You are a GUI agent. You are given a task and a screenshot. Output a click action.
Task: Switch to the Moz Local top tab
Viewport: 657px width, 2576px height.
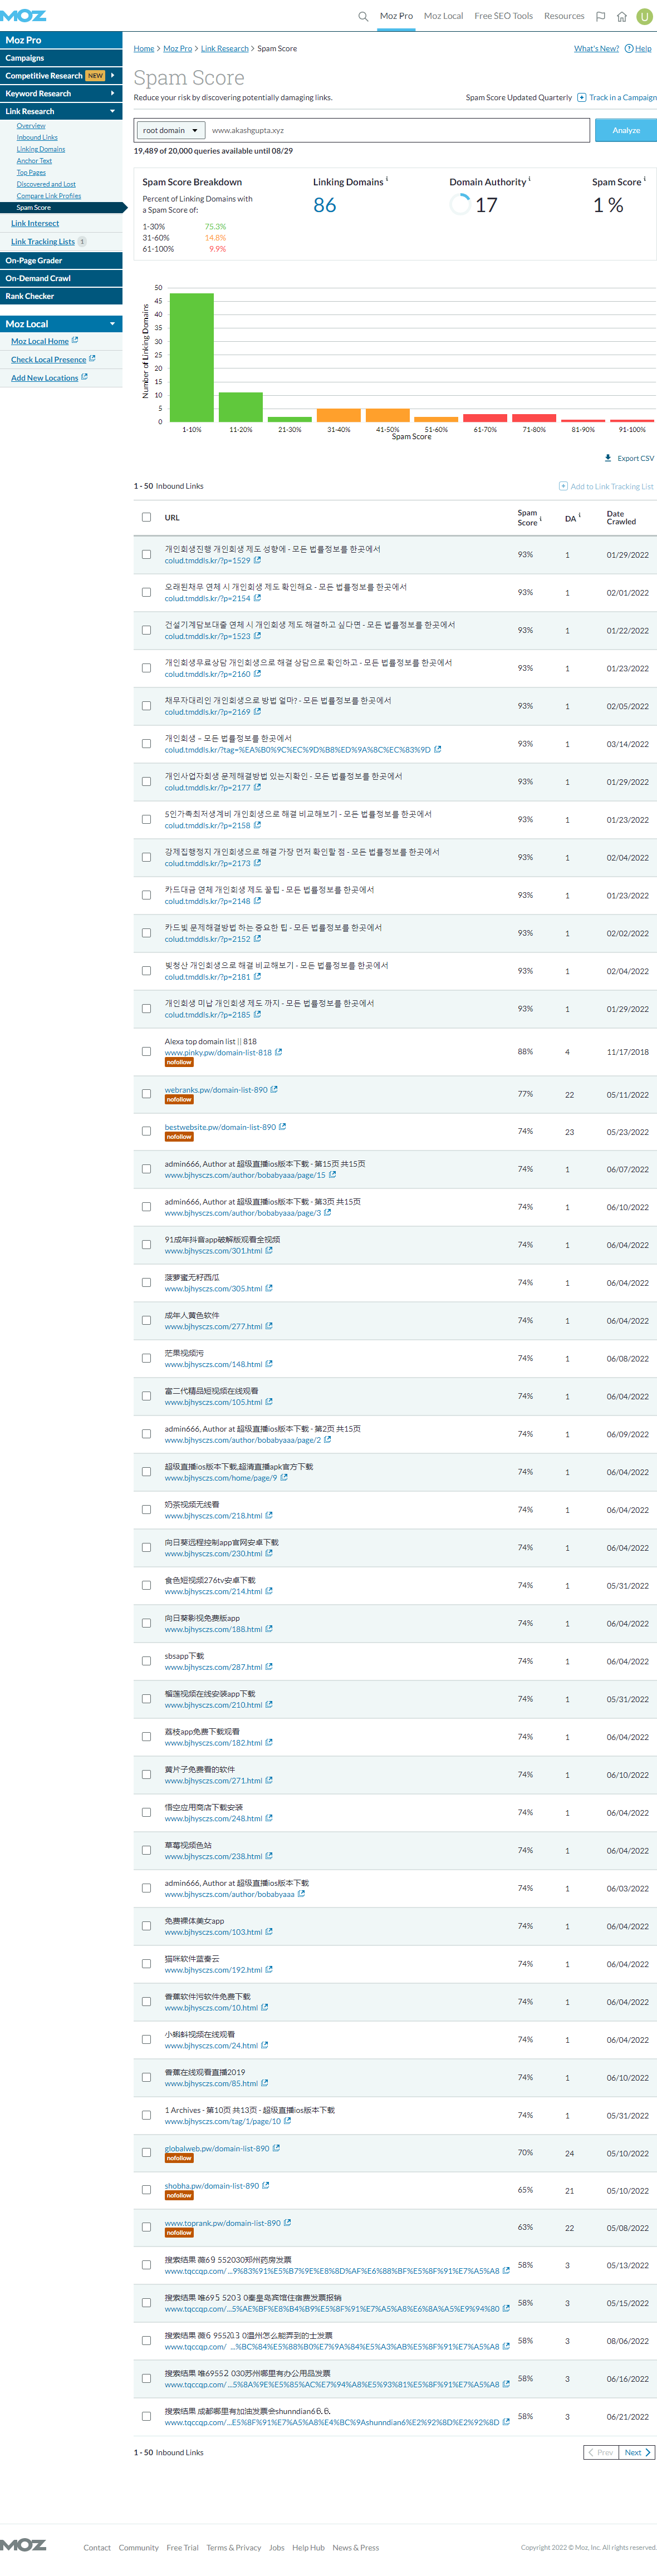point(443,16)
